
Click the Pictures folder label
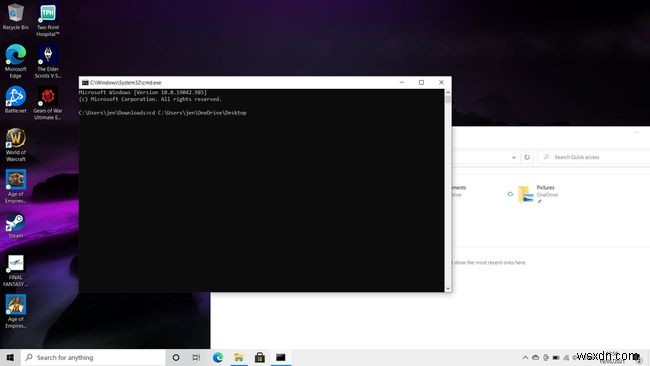(545, 188)
